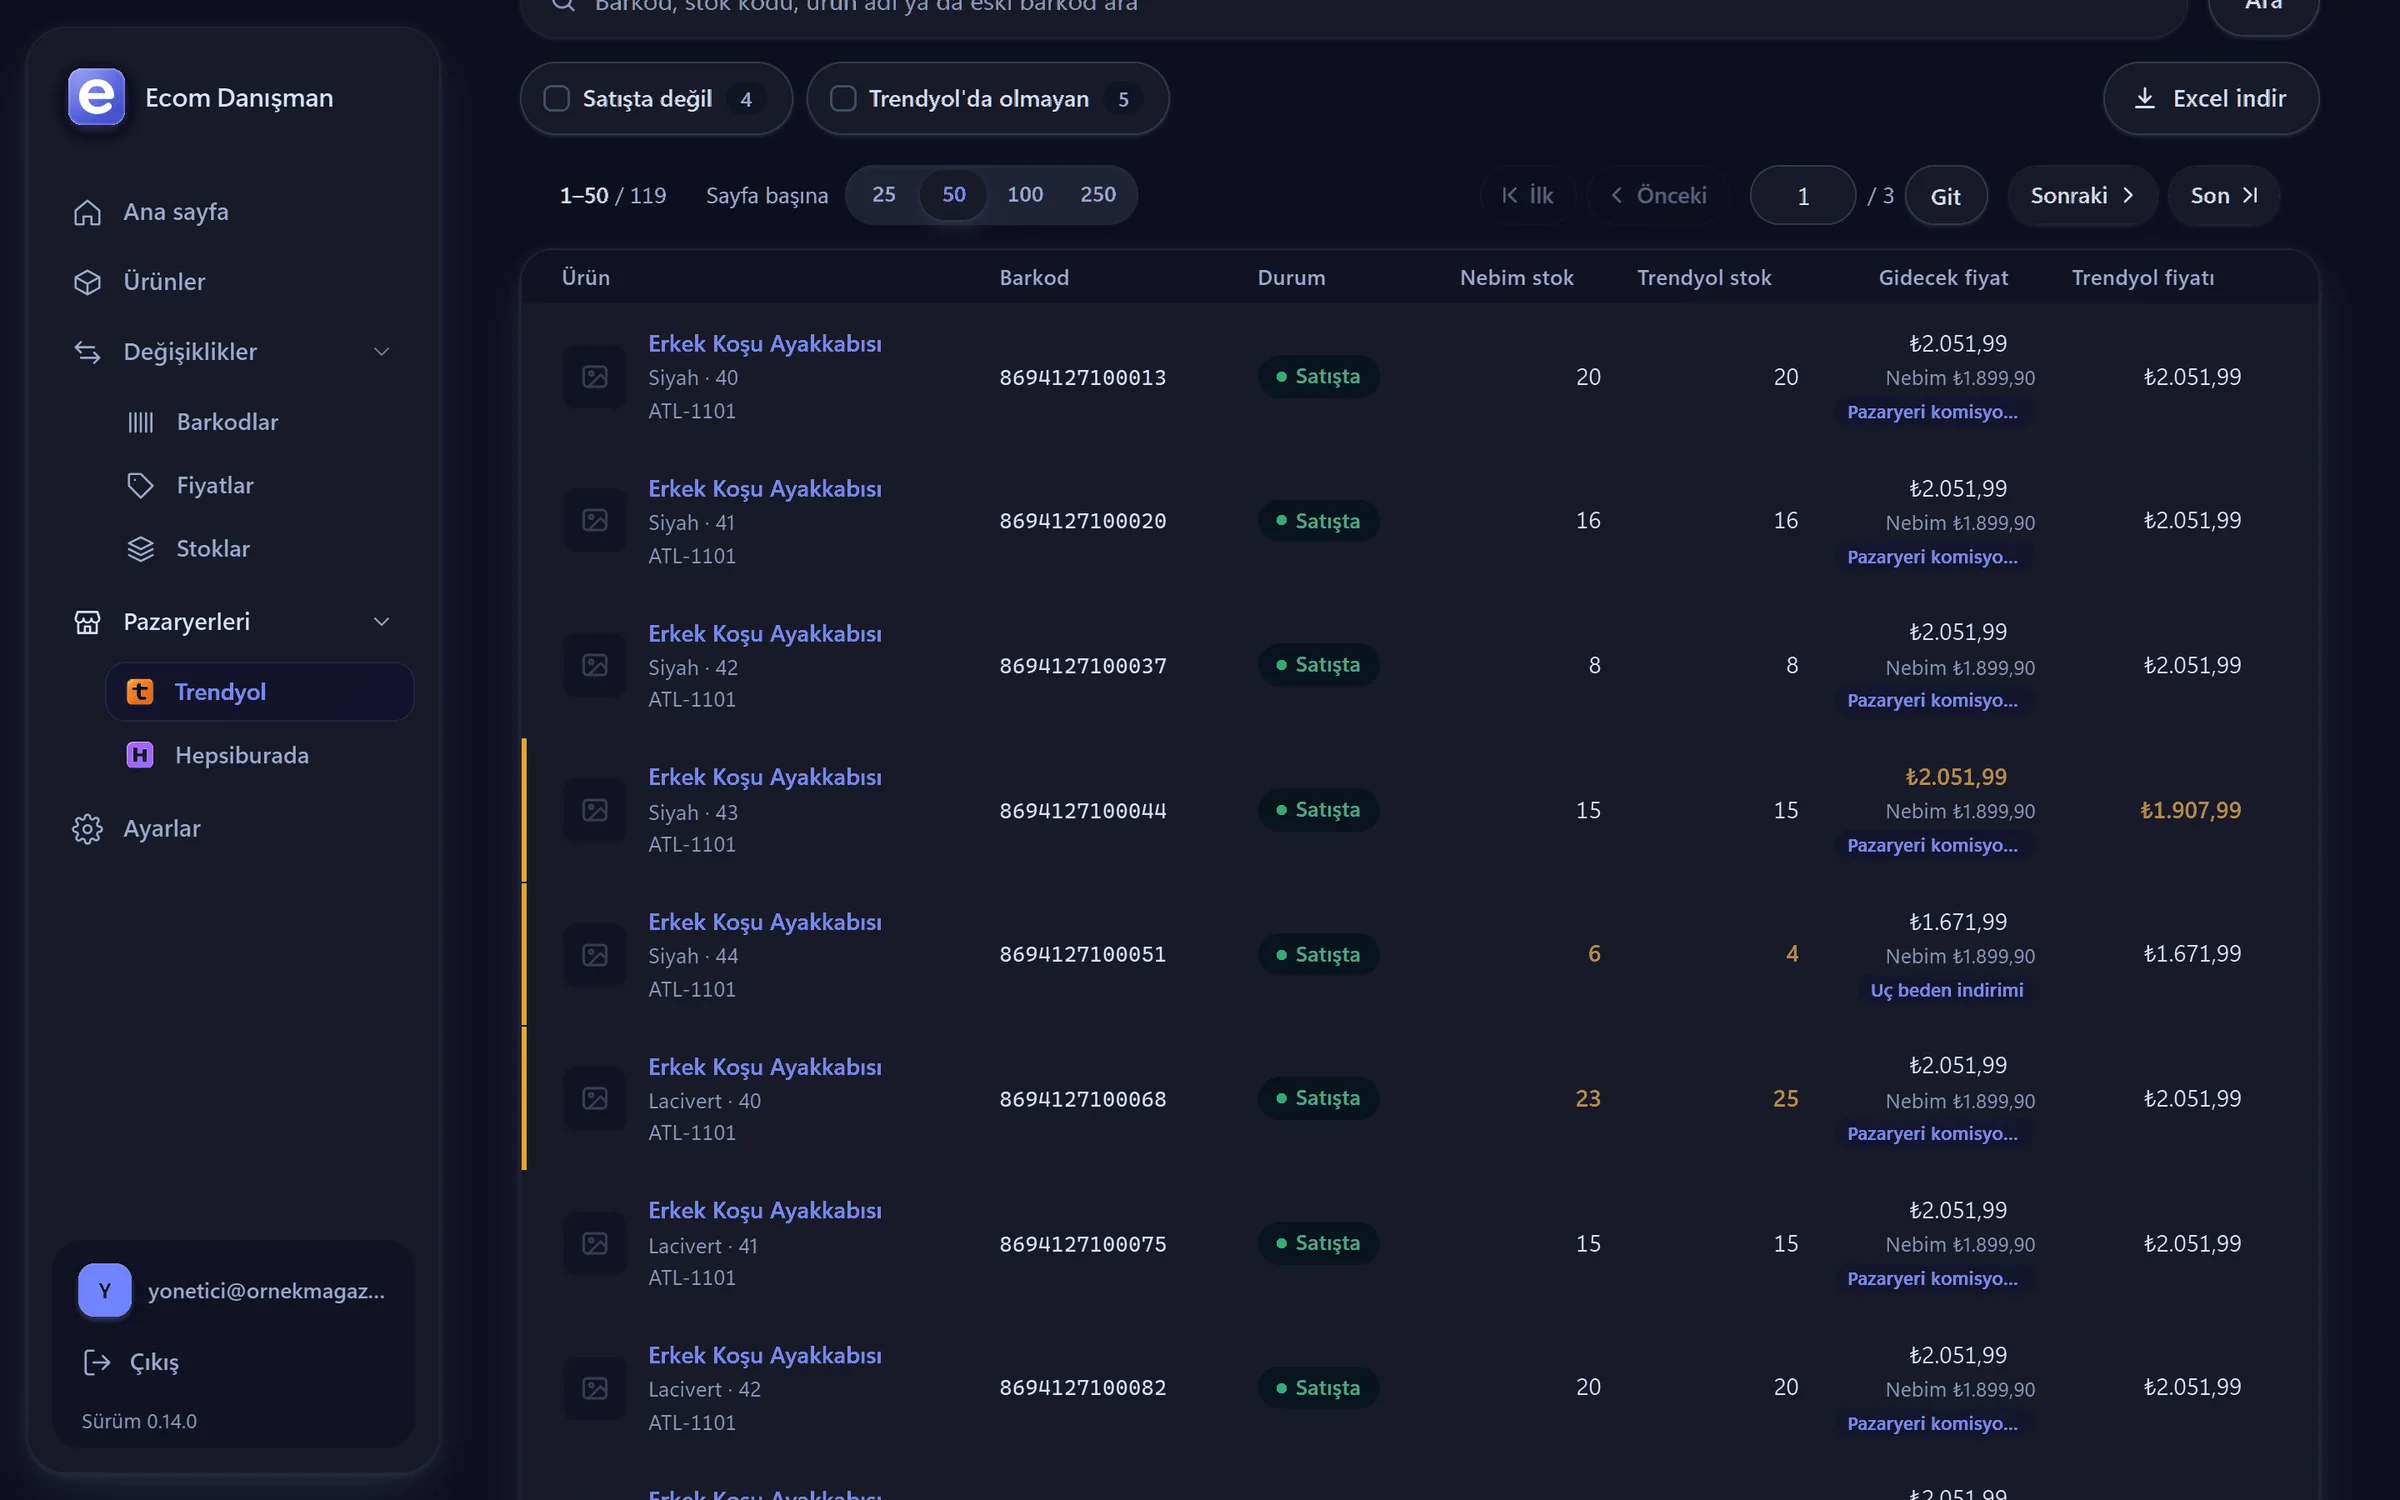Click image placeholder for barcode 8694127100013
This screenshot has width=2400, height=1500.
[595, 377]
